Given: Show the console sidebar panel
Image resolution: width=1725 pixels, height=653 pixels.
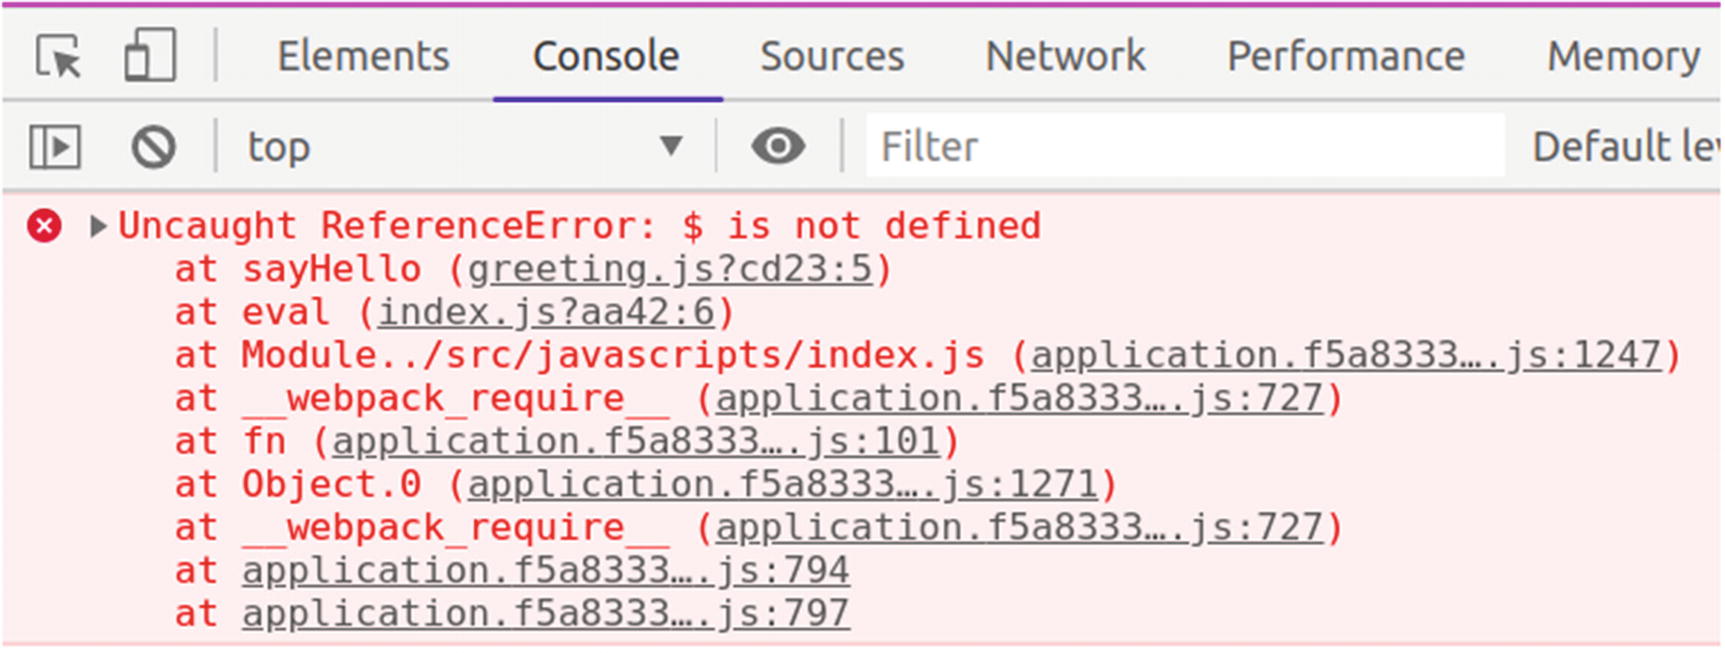Looking at the screenshot, I should [x=55, y=147].
